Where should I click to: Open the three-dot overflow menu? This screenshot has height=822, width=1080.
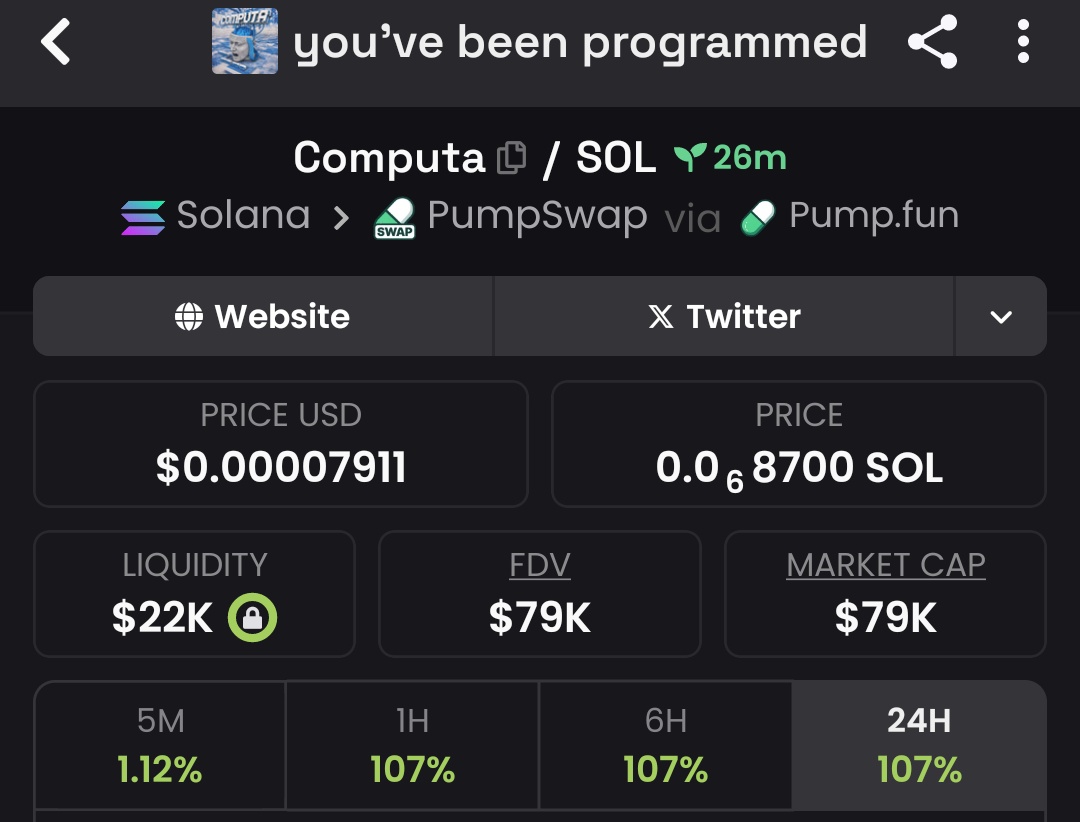tap(1022, 43)
